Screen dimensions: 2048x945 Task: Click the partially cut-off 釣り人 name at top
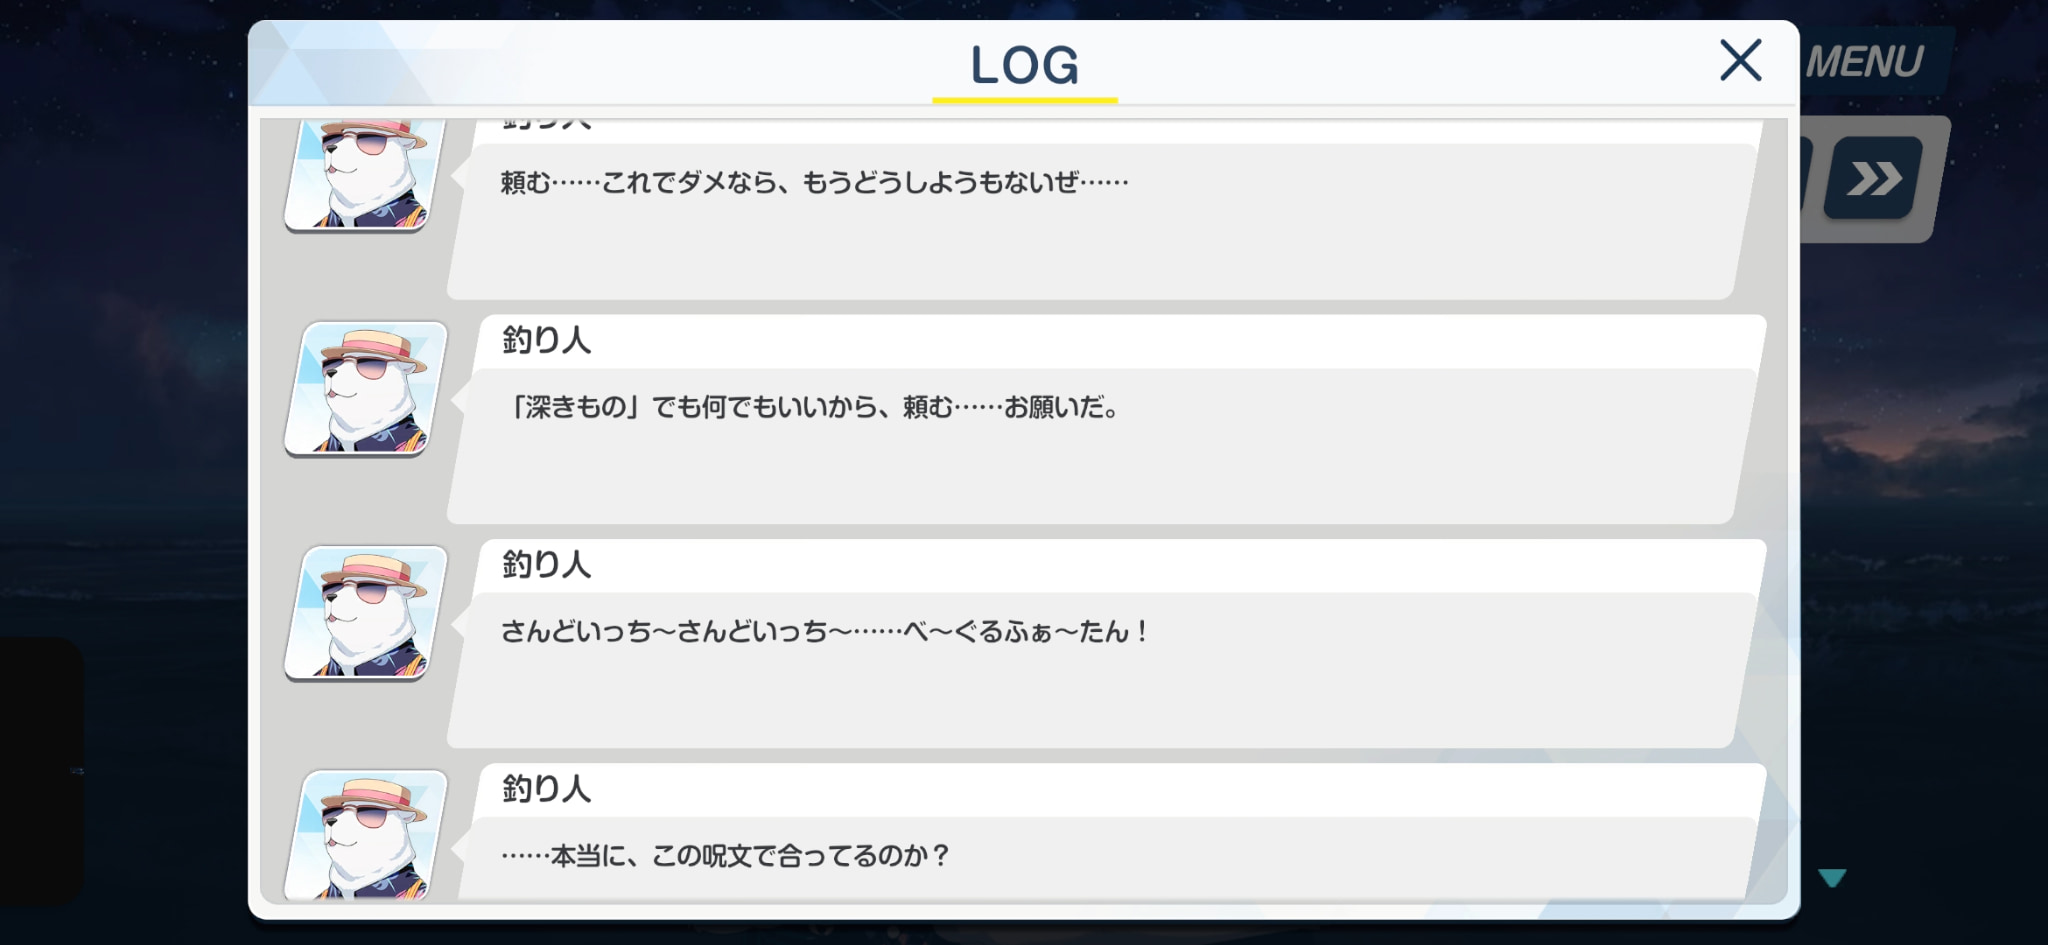click(x=546, y=125)
